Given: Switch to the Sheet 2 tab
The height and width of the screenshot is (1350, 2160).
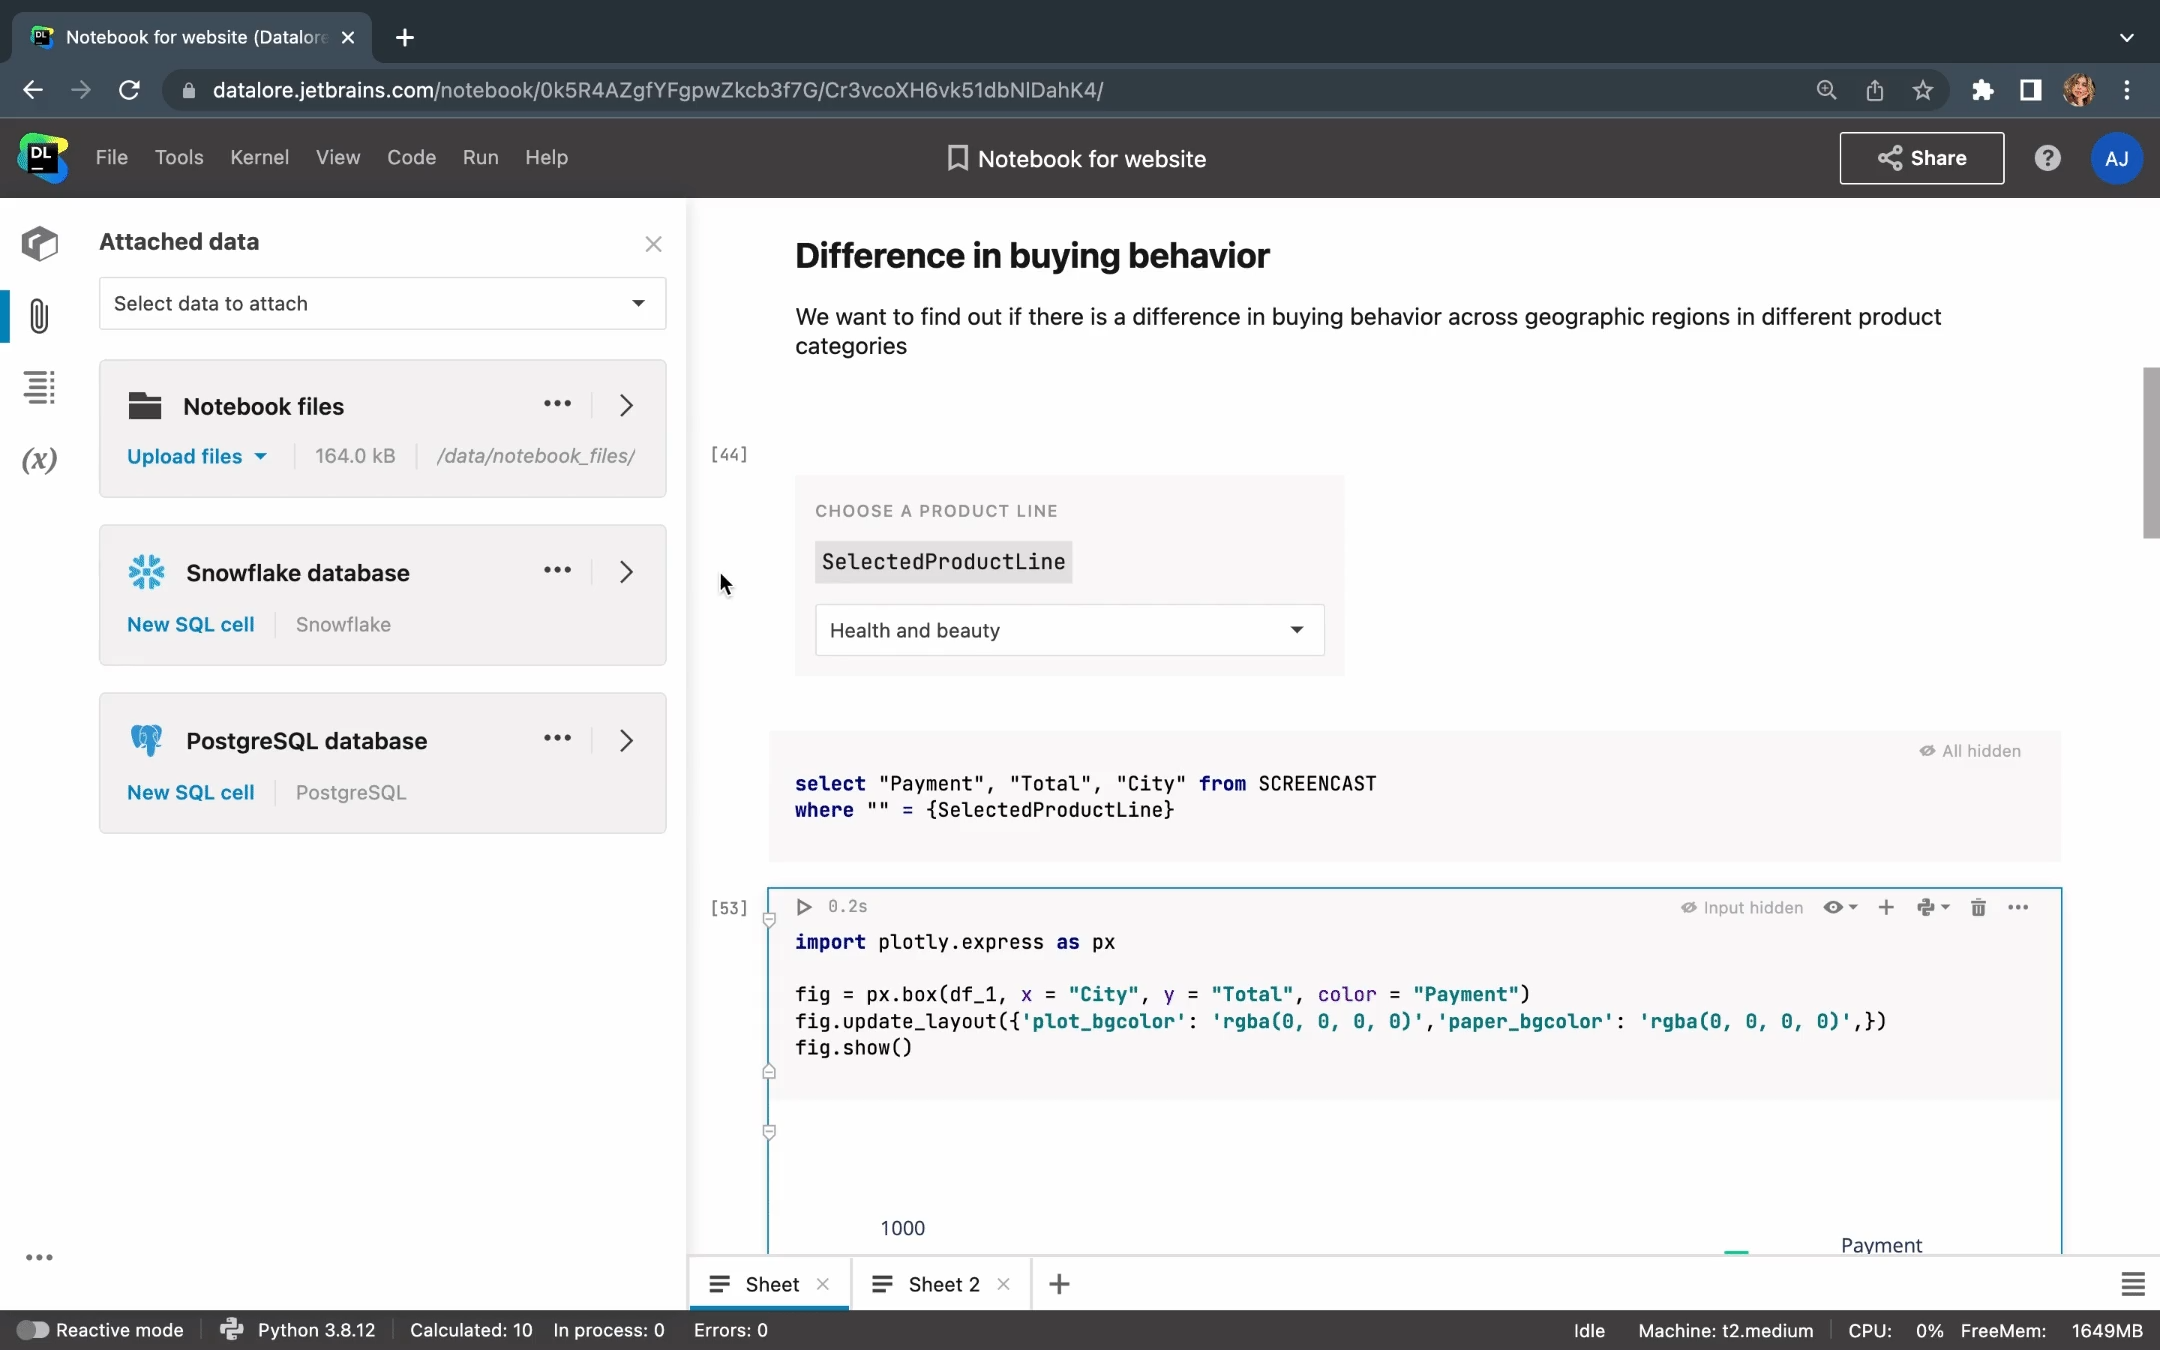Looking at the screenshot, I should (942, 1284).
